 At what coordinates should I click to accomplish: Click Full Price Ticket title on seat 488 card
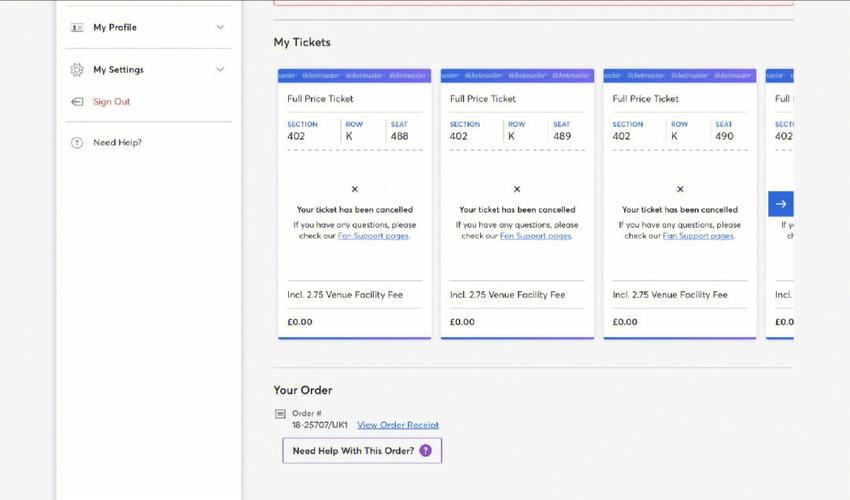(x=320, y=99)
